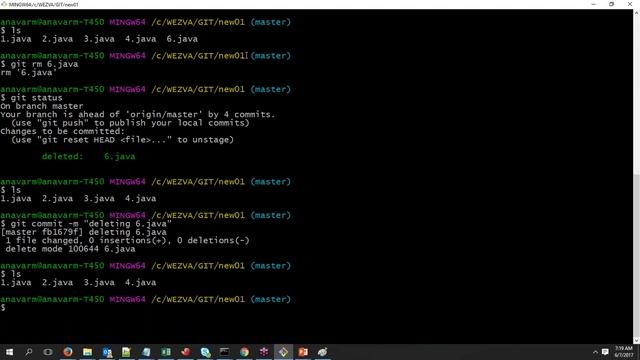
Task: Open the light-blue document app taskbar icon
Action: 146,352
